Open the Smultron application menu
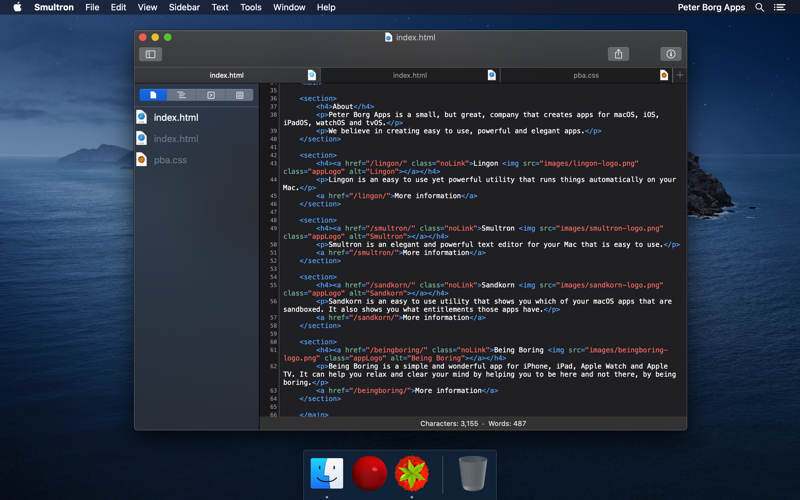 point(54,7)
